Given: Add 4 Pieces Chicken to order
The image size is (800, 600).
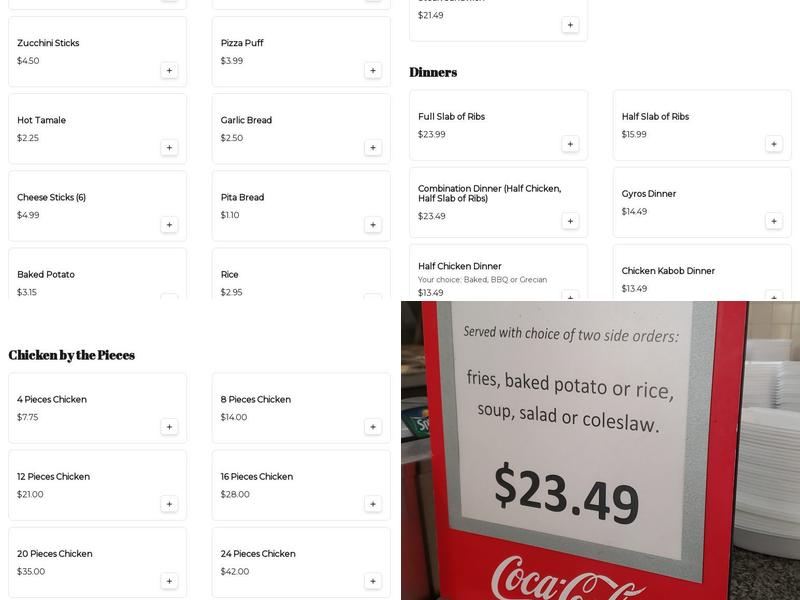Looking at the screenshot, I should tap(169, 427).
